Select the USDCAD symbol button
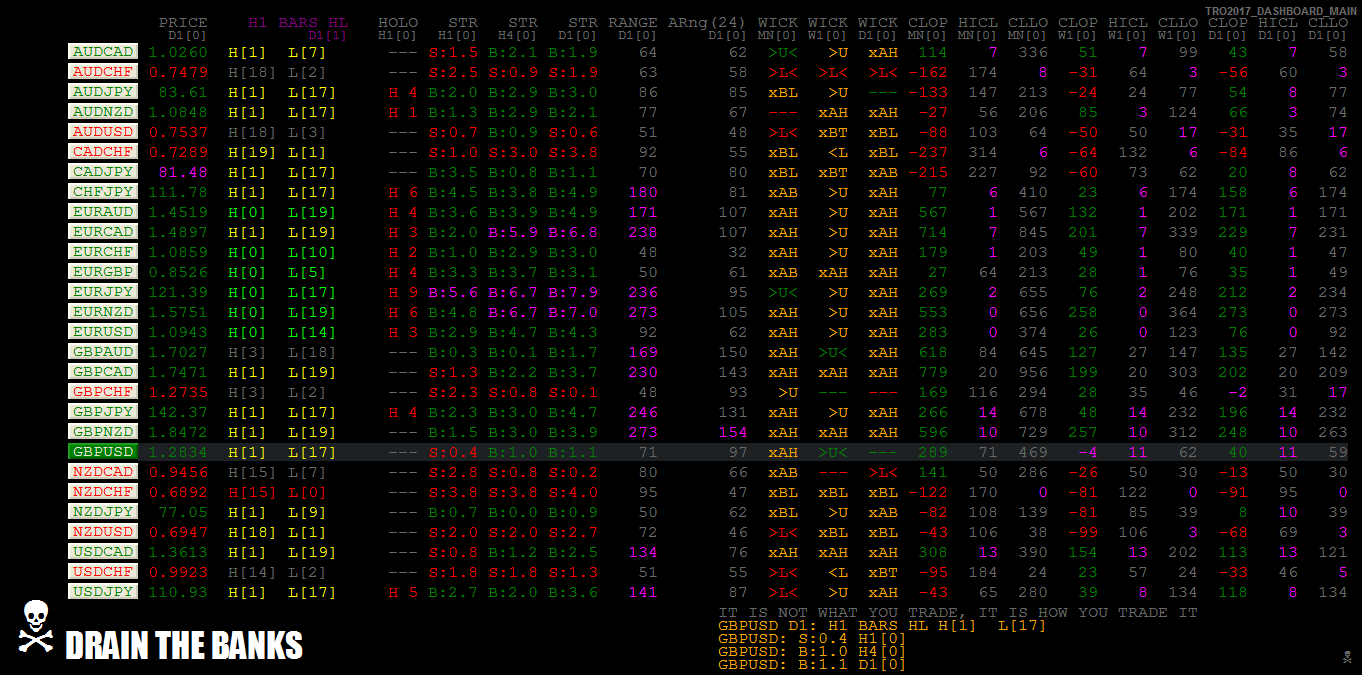 coord(103,551)
